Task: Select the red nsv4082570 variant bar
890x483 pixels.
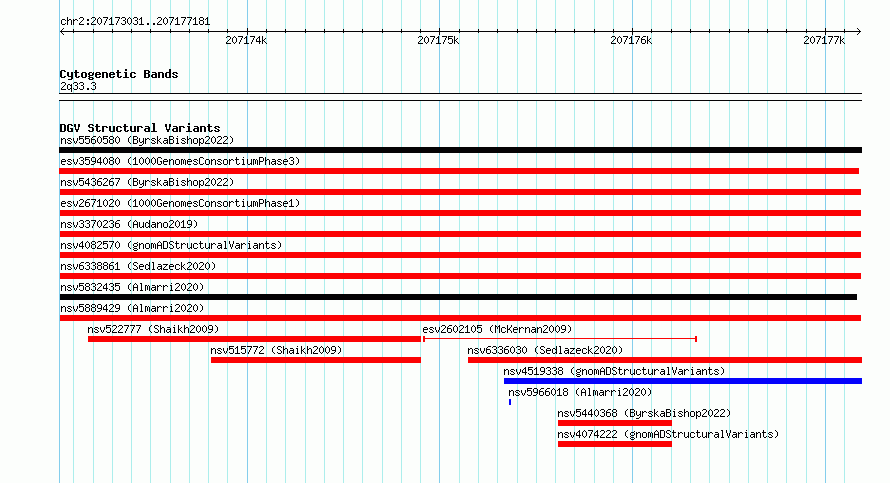Action: [x=460, y=255]
